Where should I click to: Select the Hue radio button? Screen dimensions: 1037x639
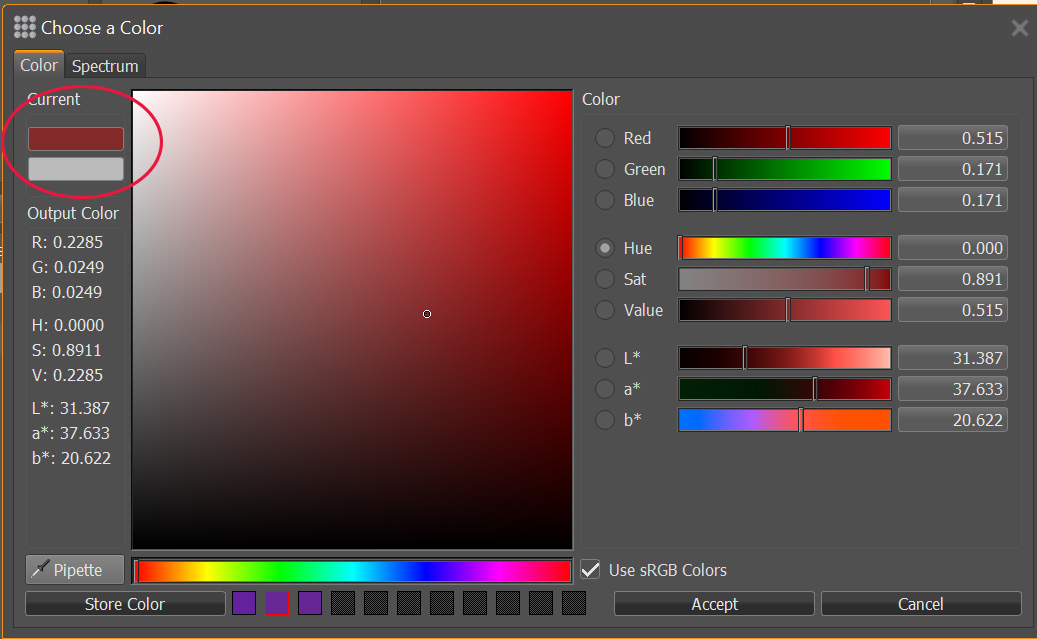coord(605,247)
